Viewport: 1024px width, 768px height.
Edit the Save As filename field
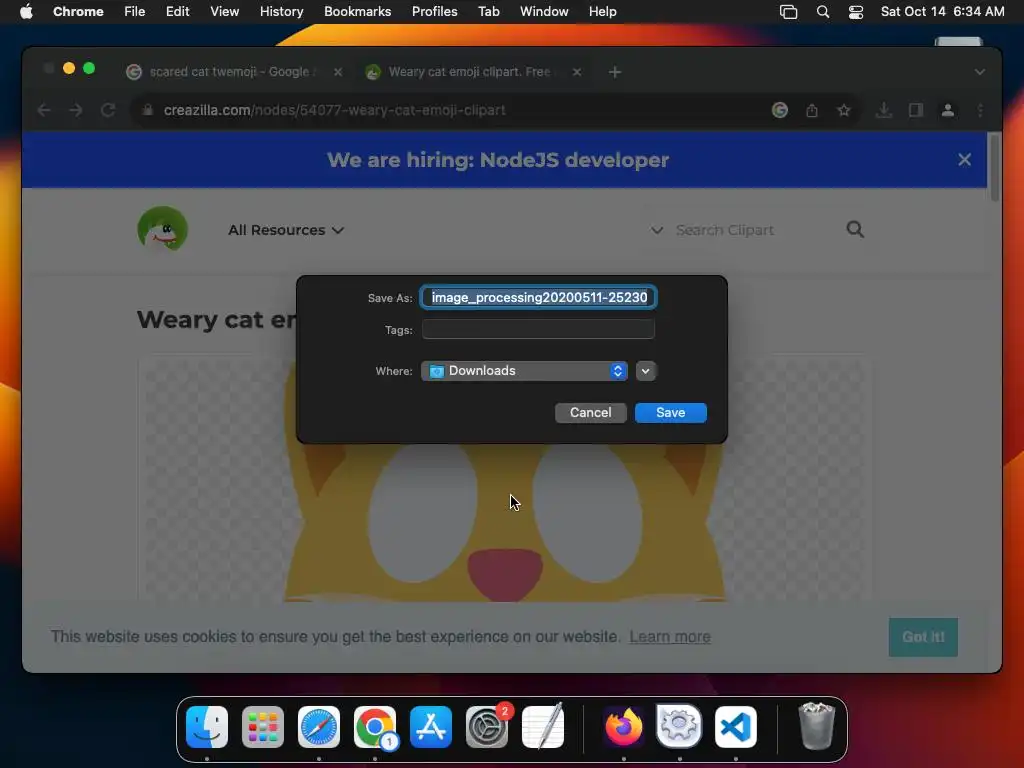coord(539,298)
